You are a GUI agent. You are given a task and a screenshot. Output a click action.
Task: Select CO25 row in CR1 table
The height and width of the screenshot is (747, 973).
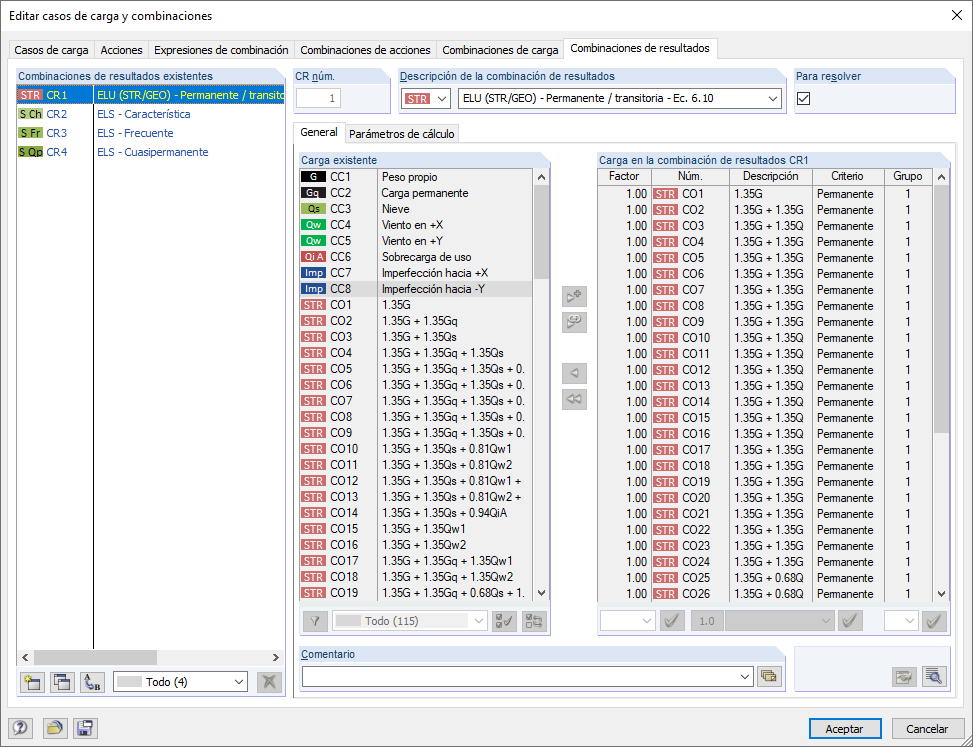pos(765,578)
